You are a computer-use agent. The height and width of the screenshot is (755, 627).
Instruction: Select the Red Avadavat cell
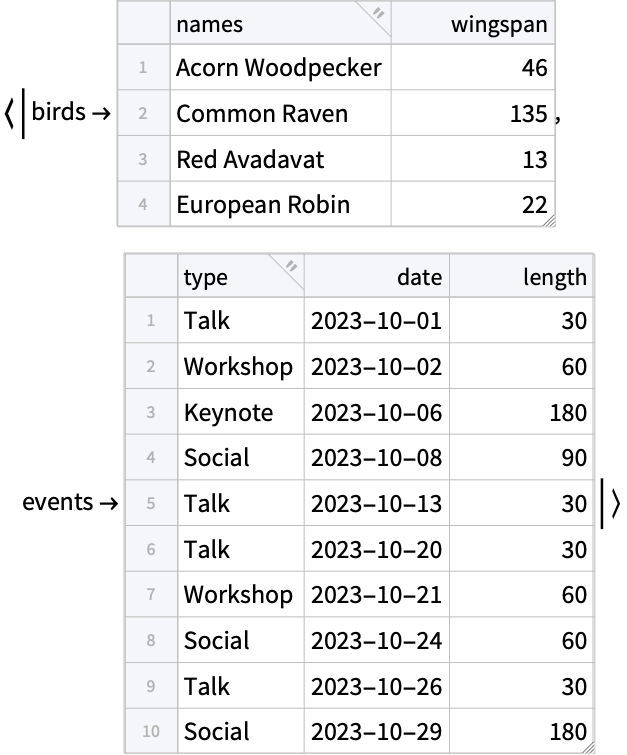tap(280, 159)
